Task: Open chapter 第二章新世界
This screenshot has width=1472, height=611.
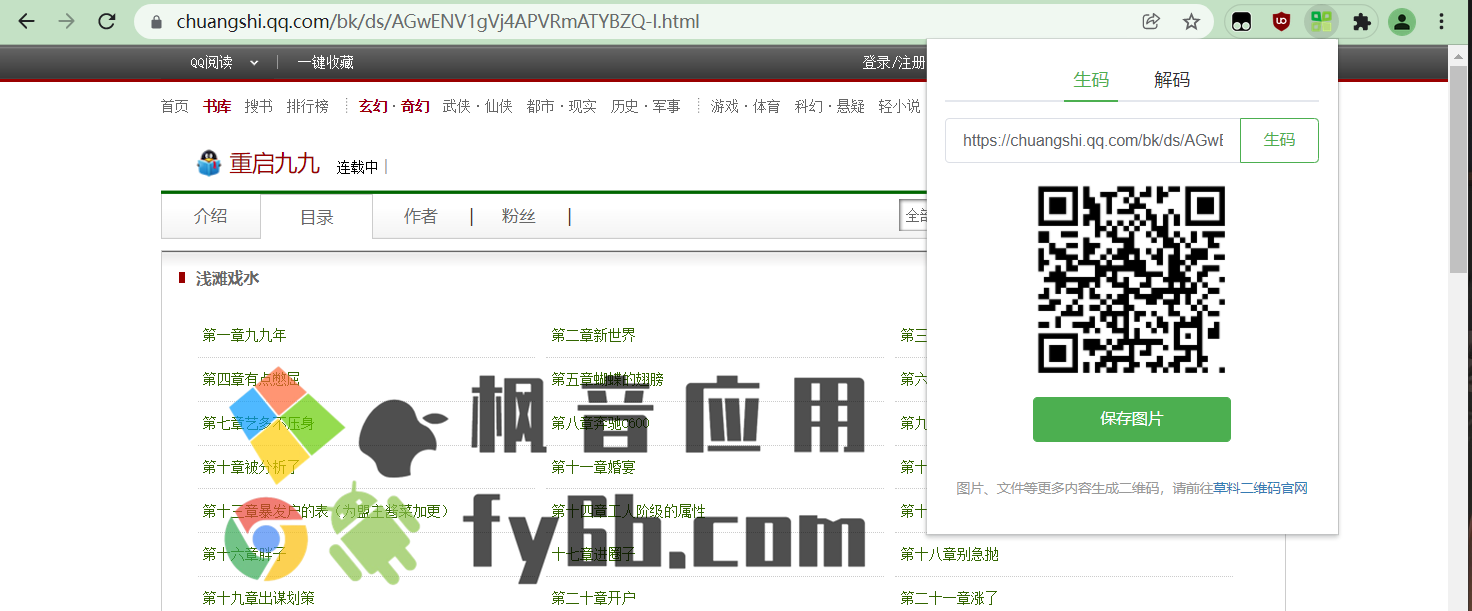Action: coord(593,335)
